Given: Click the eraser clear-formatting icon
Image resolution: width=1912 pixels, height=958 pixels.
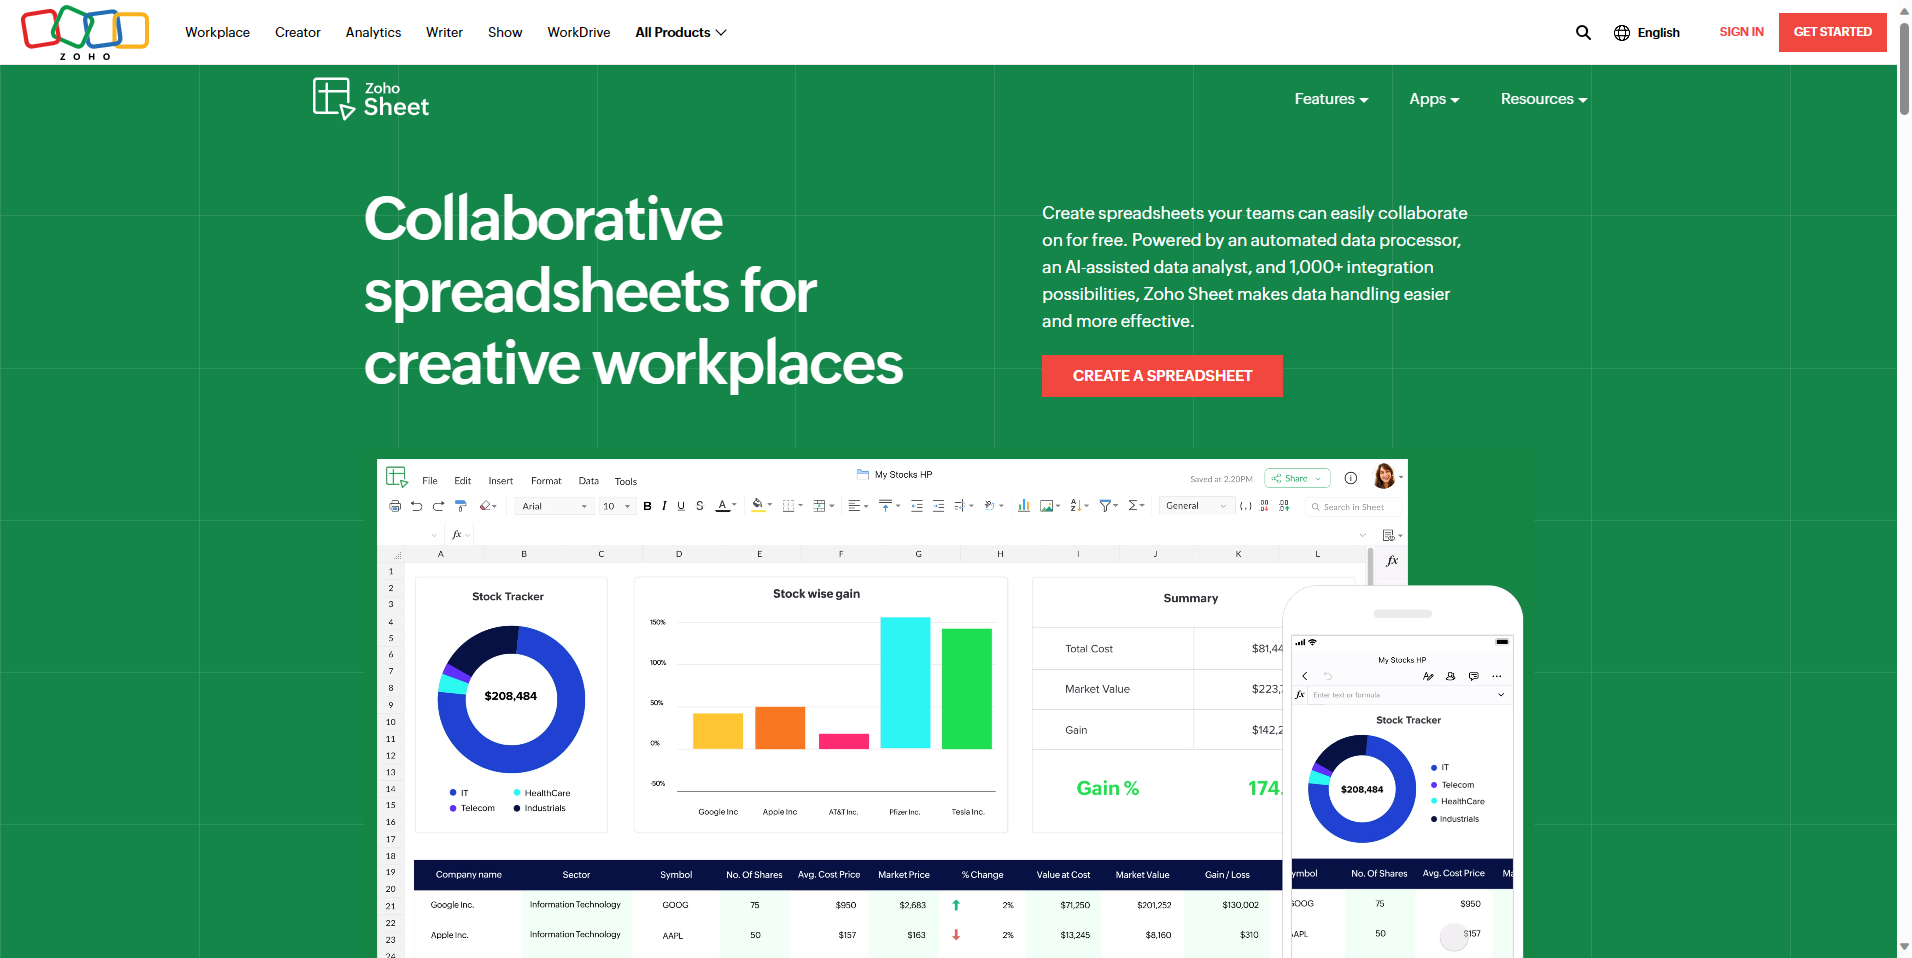Looking at the screenshot, I should 485,506.
